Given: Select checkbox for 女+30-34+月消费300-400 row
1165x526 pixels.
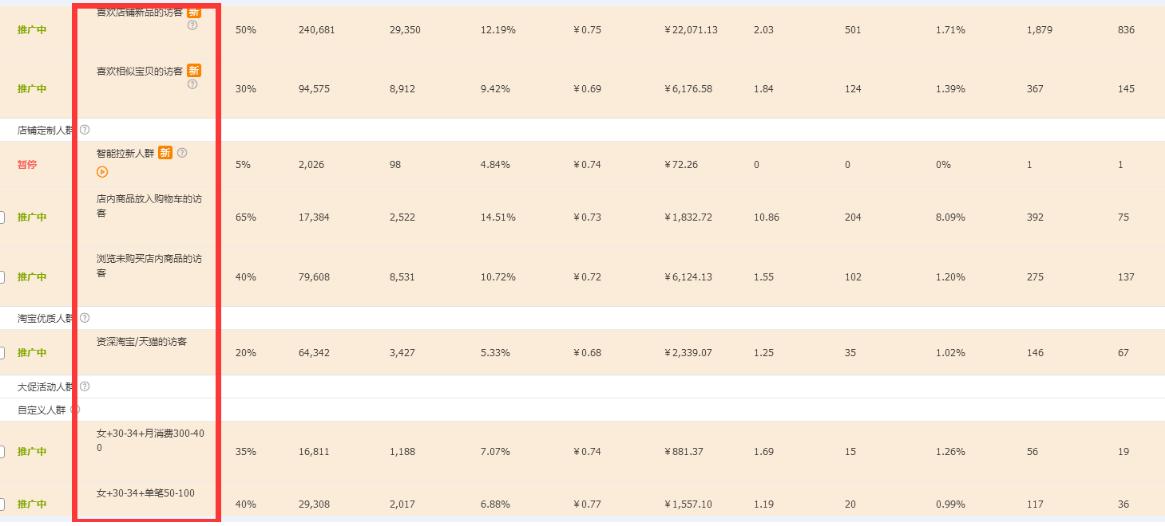Looking at the screenshot, I should pyautogui.click(x=2, y=452).
